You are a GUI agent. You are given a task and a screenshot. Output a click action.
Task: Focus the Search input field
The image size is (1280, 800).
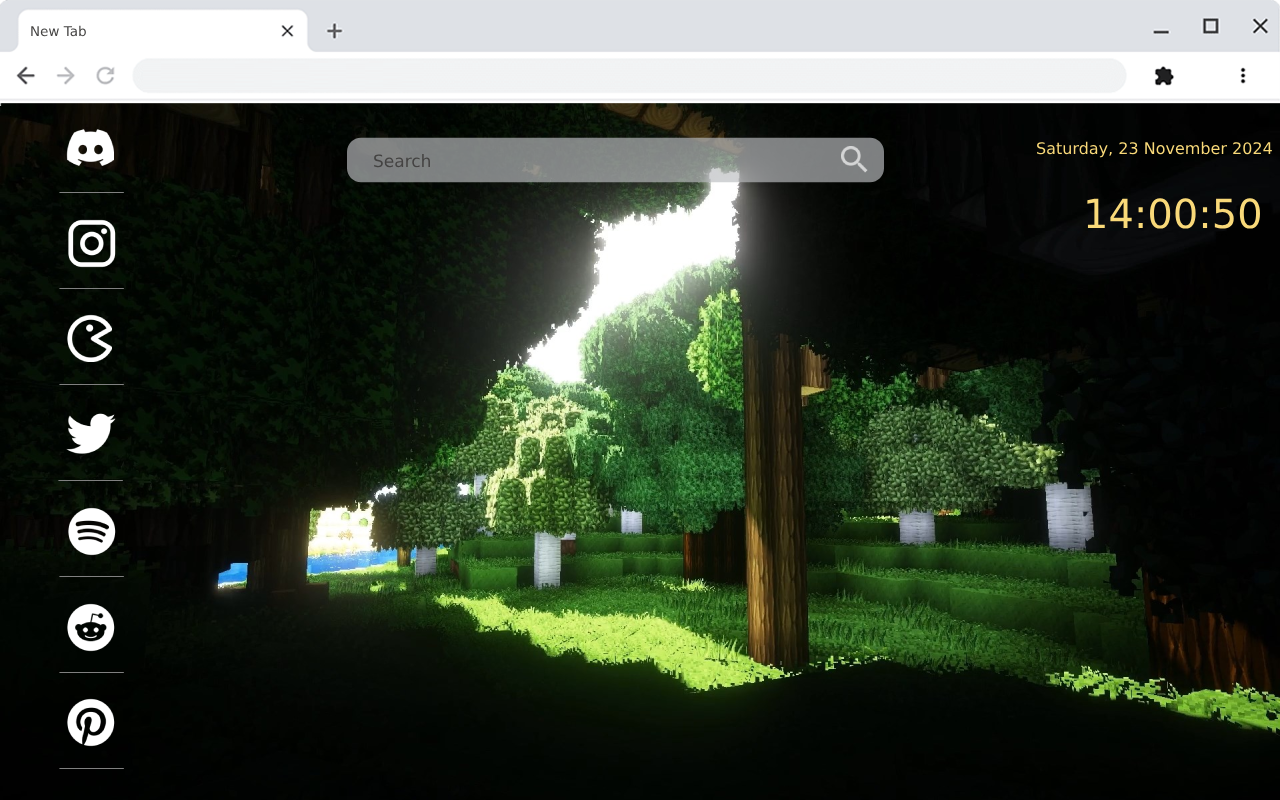[615, 160]
